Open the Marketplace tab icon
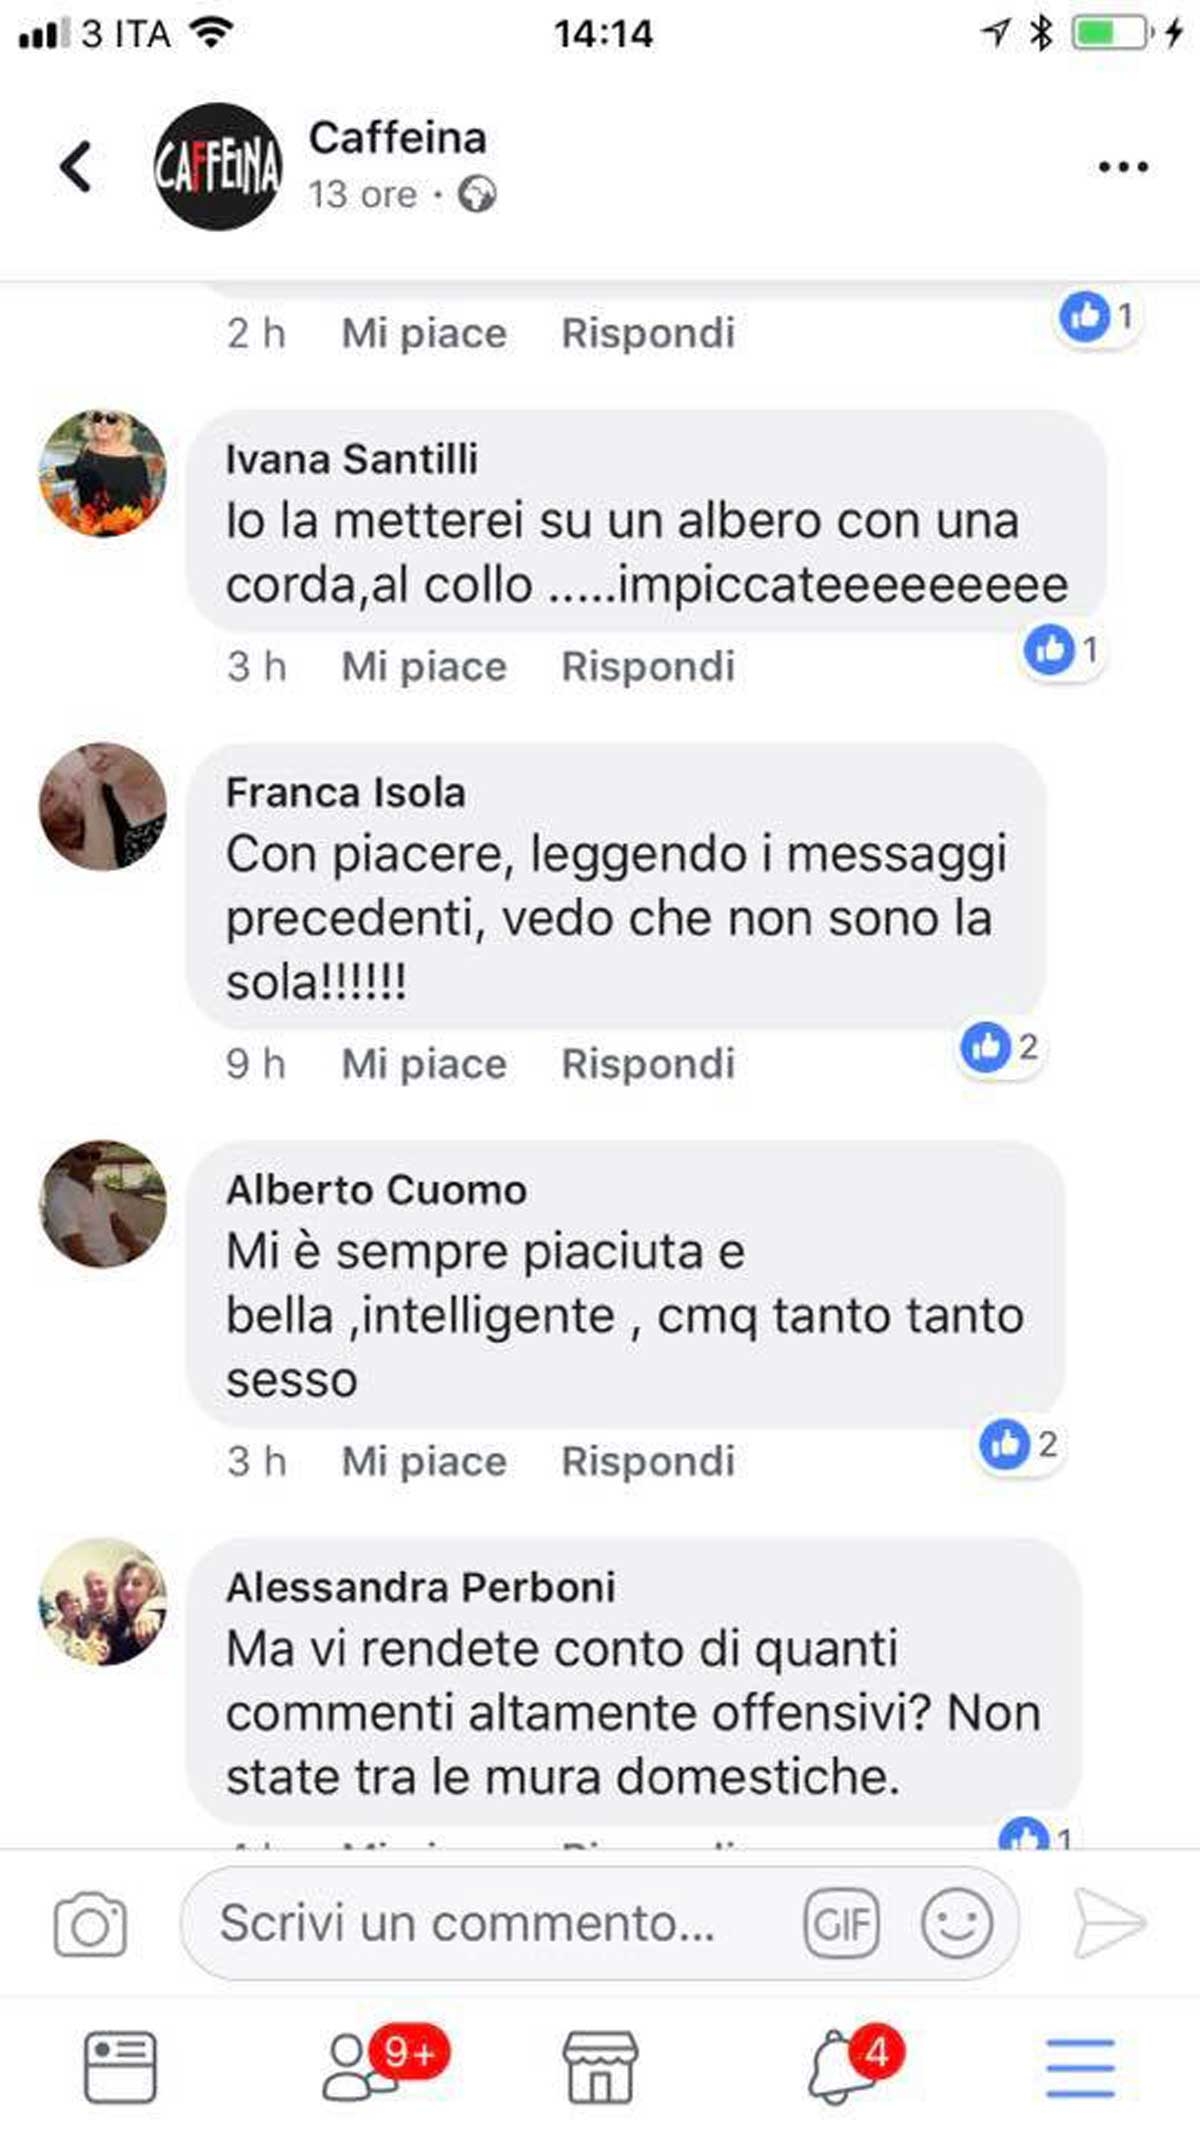This screenshot has width=1200, height=2137. (x=600, y=2067)
